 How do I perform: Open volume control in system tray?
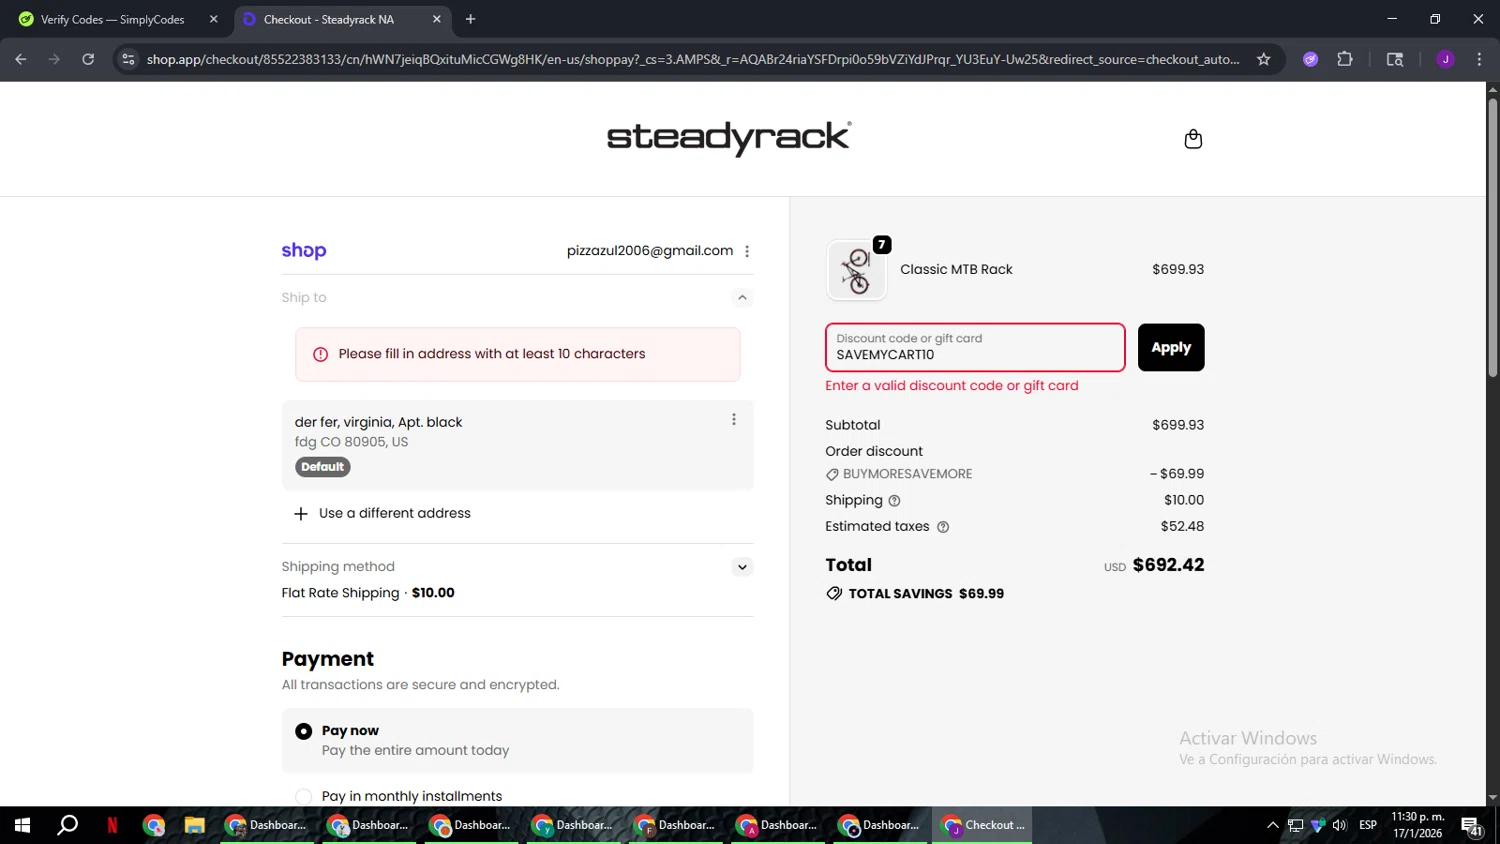(x=1340, y=825)
